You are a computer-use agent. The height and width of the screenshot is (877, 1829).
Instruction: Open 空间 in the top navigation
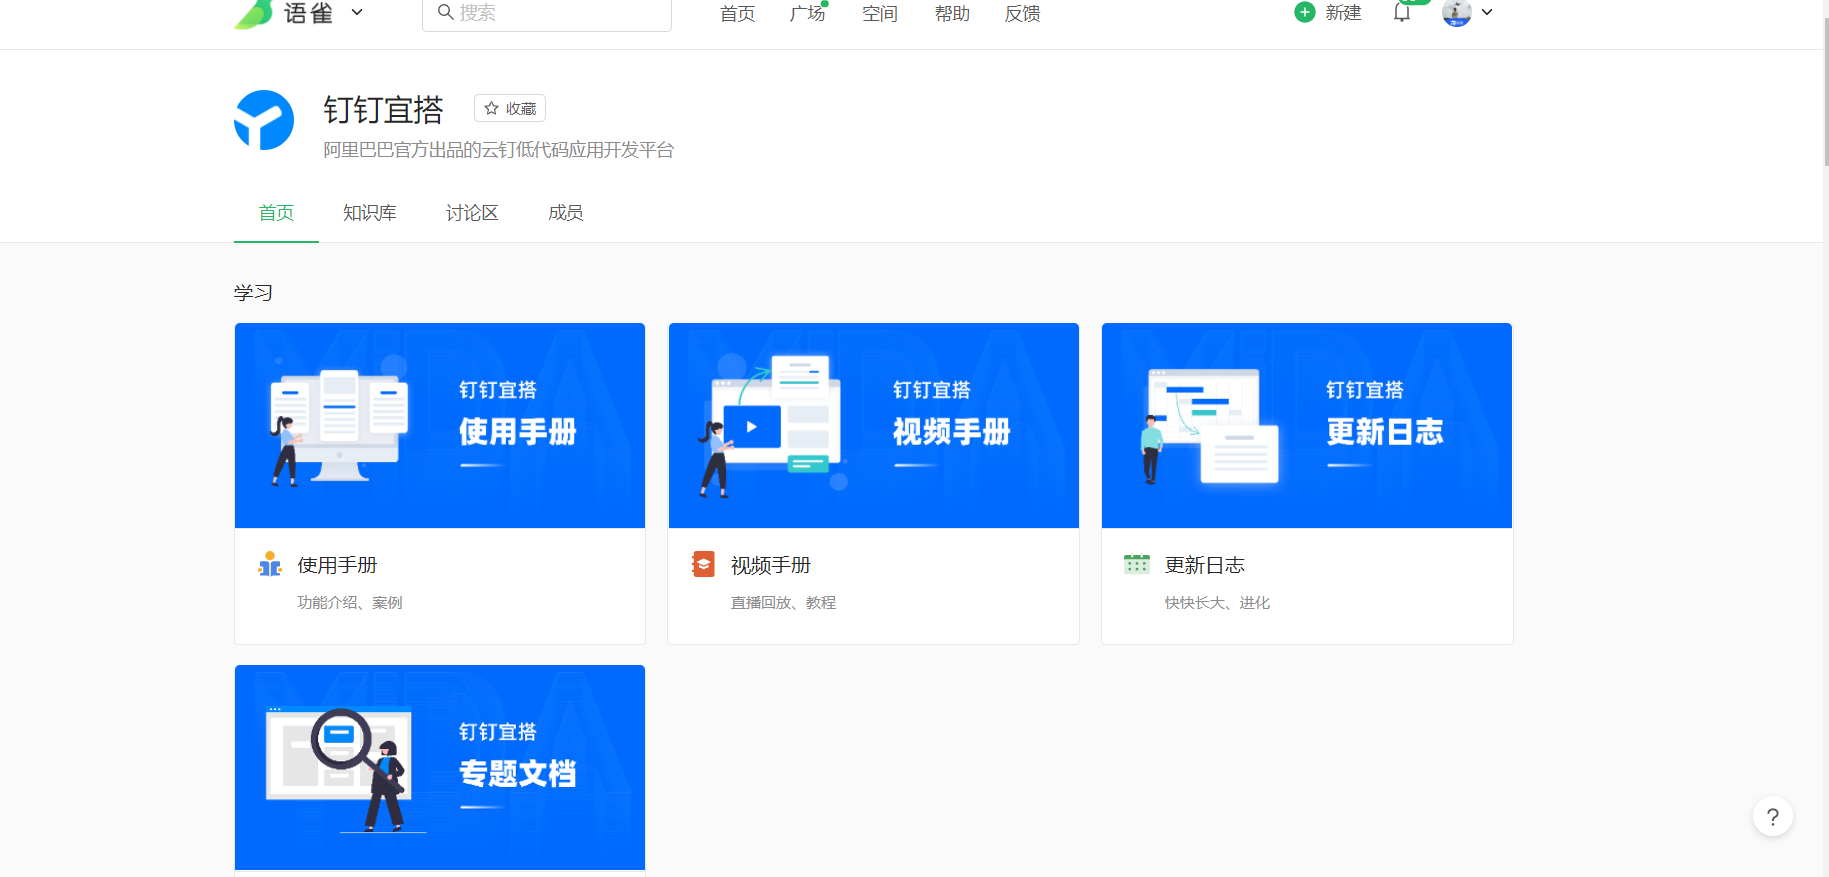[880, 14]
